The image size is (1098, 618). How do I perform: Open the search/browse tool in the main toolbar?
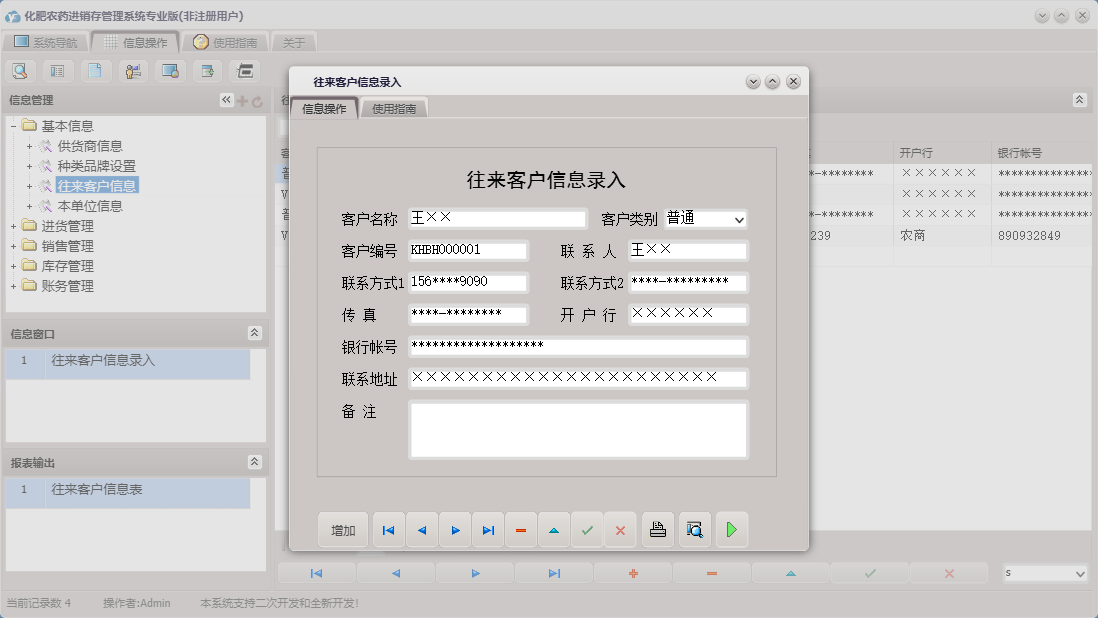point(20,70)
